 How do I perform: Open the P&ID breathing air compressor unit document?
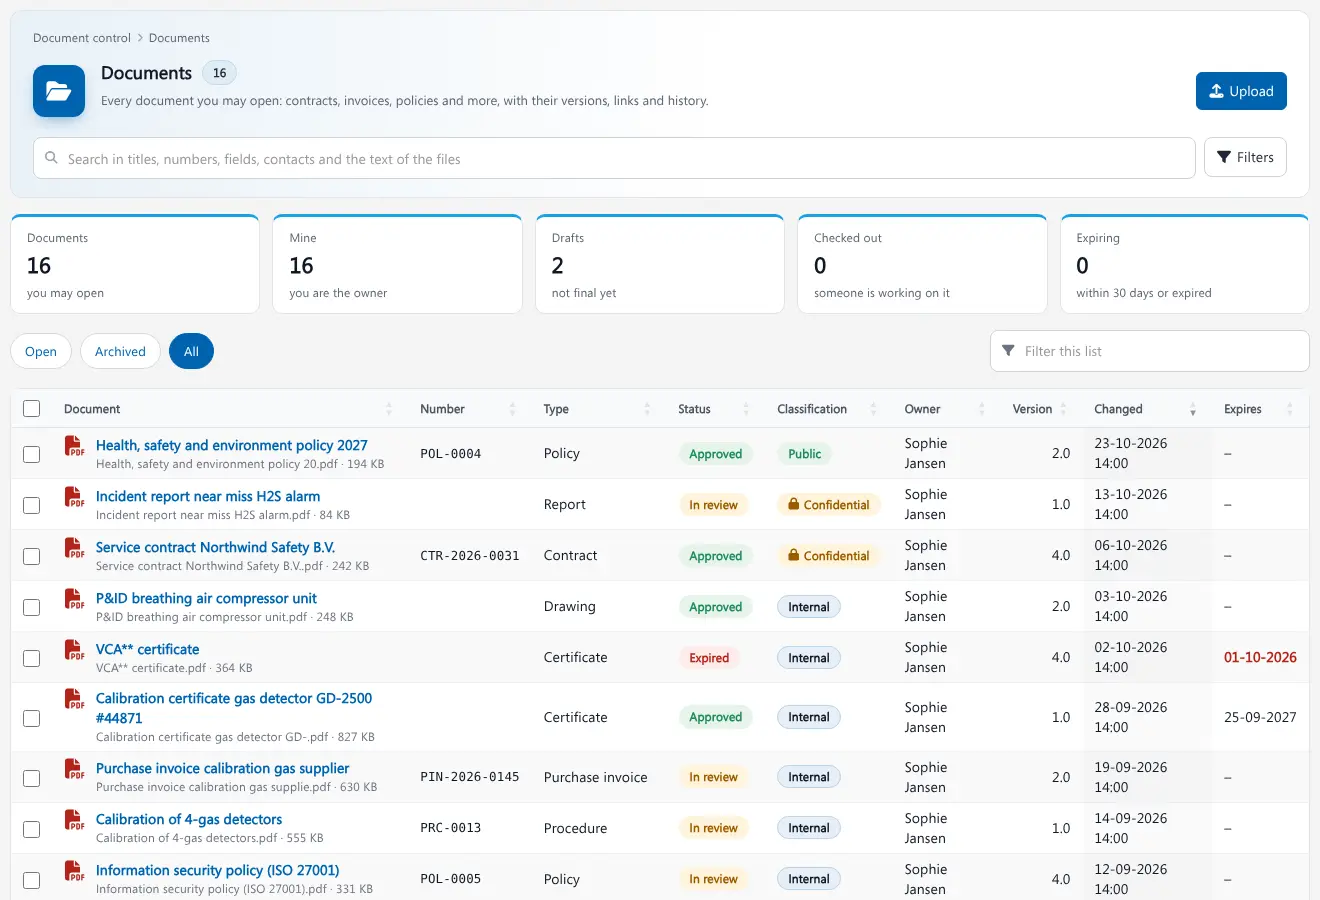(206, 598)
